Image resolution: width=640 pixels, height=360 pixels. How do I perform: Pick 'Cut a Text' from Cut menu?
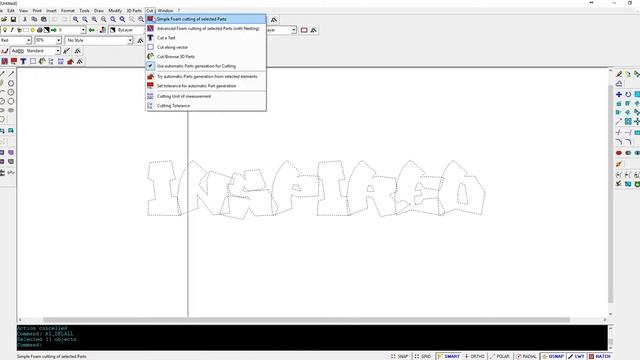206,38
